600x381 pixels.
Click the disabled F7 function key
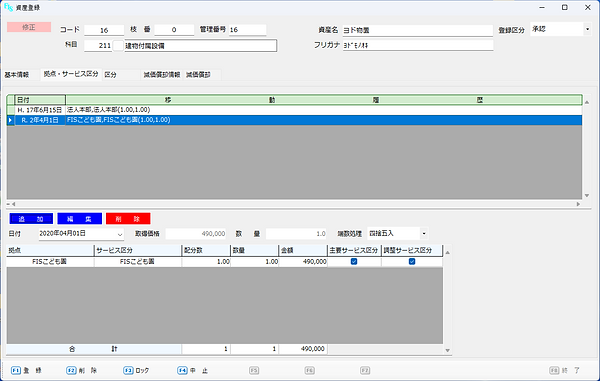pos(365,370)
